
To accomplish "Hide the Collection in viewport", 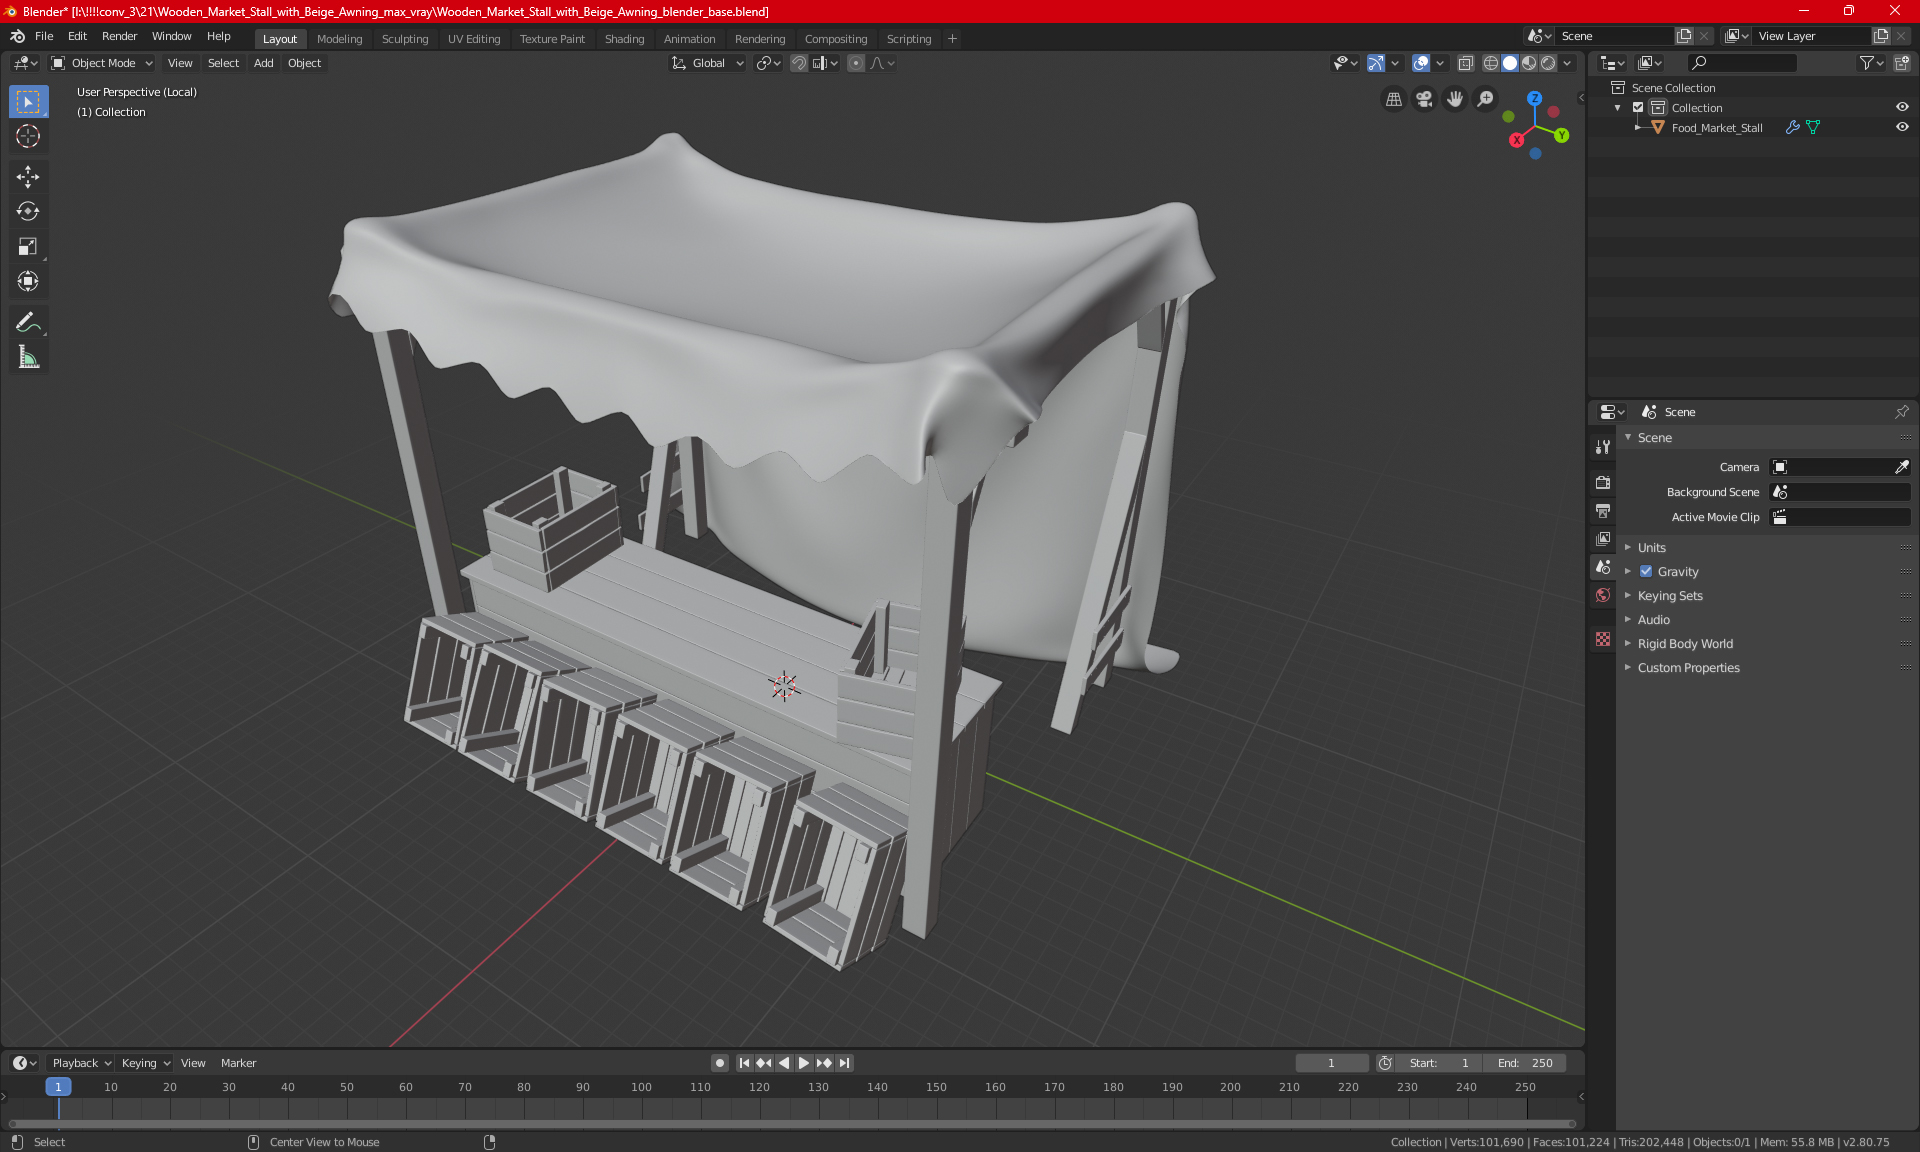I will (1902, 107).
